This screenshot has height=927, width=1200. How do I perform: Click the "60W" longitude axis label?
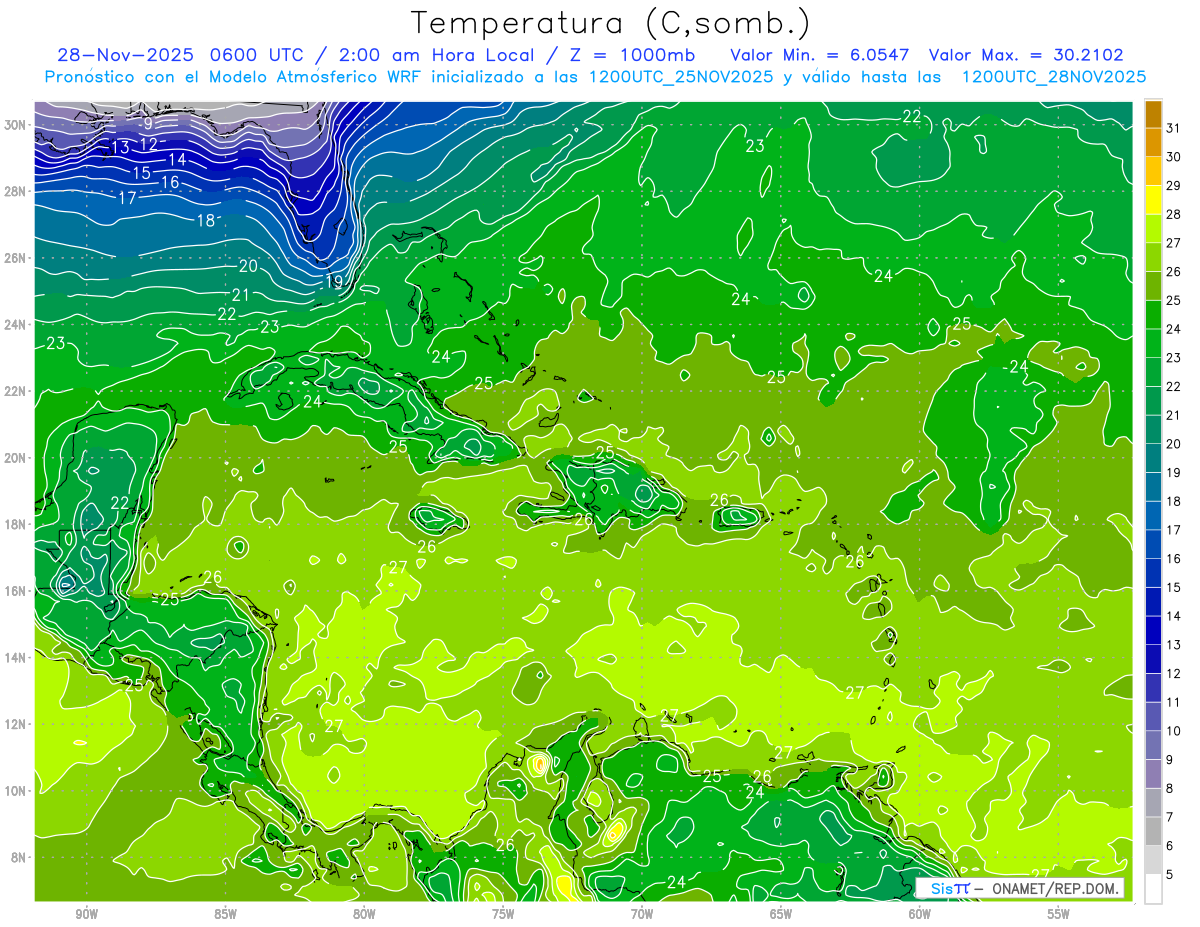920,915
